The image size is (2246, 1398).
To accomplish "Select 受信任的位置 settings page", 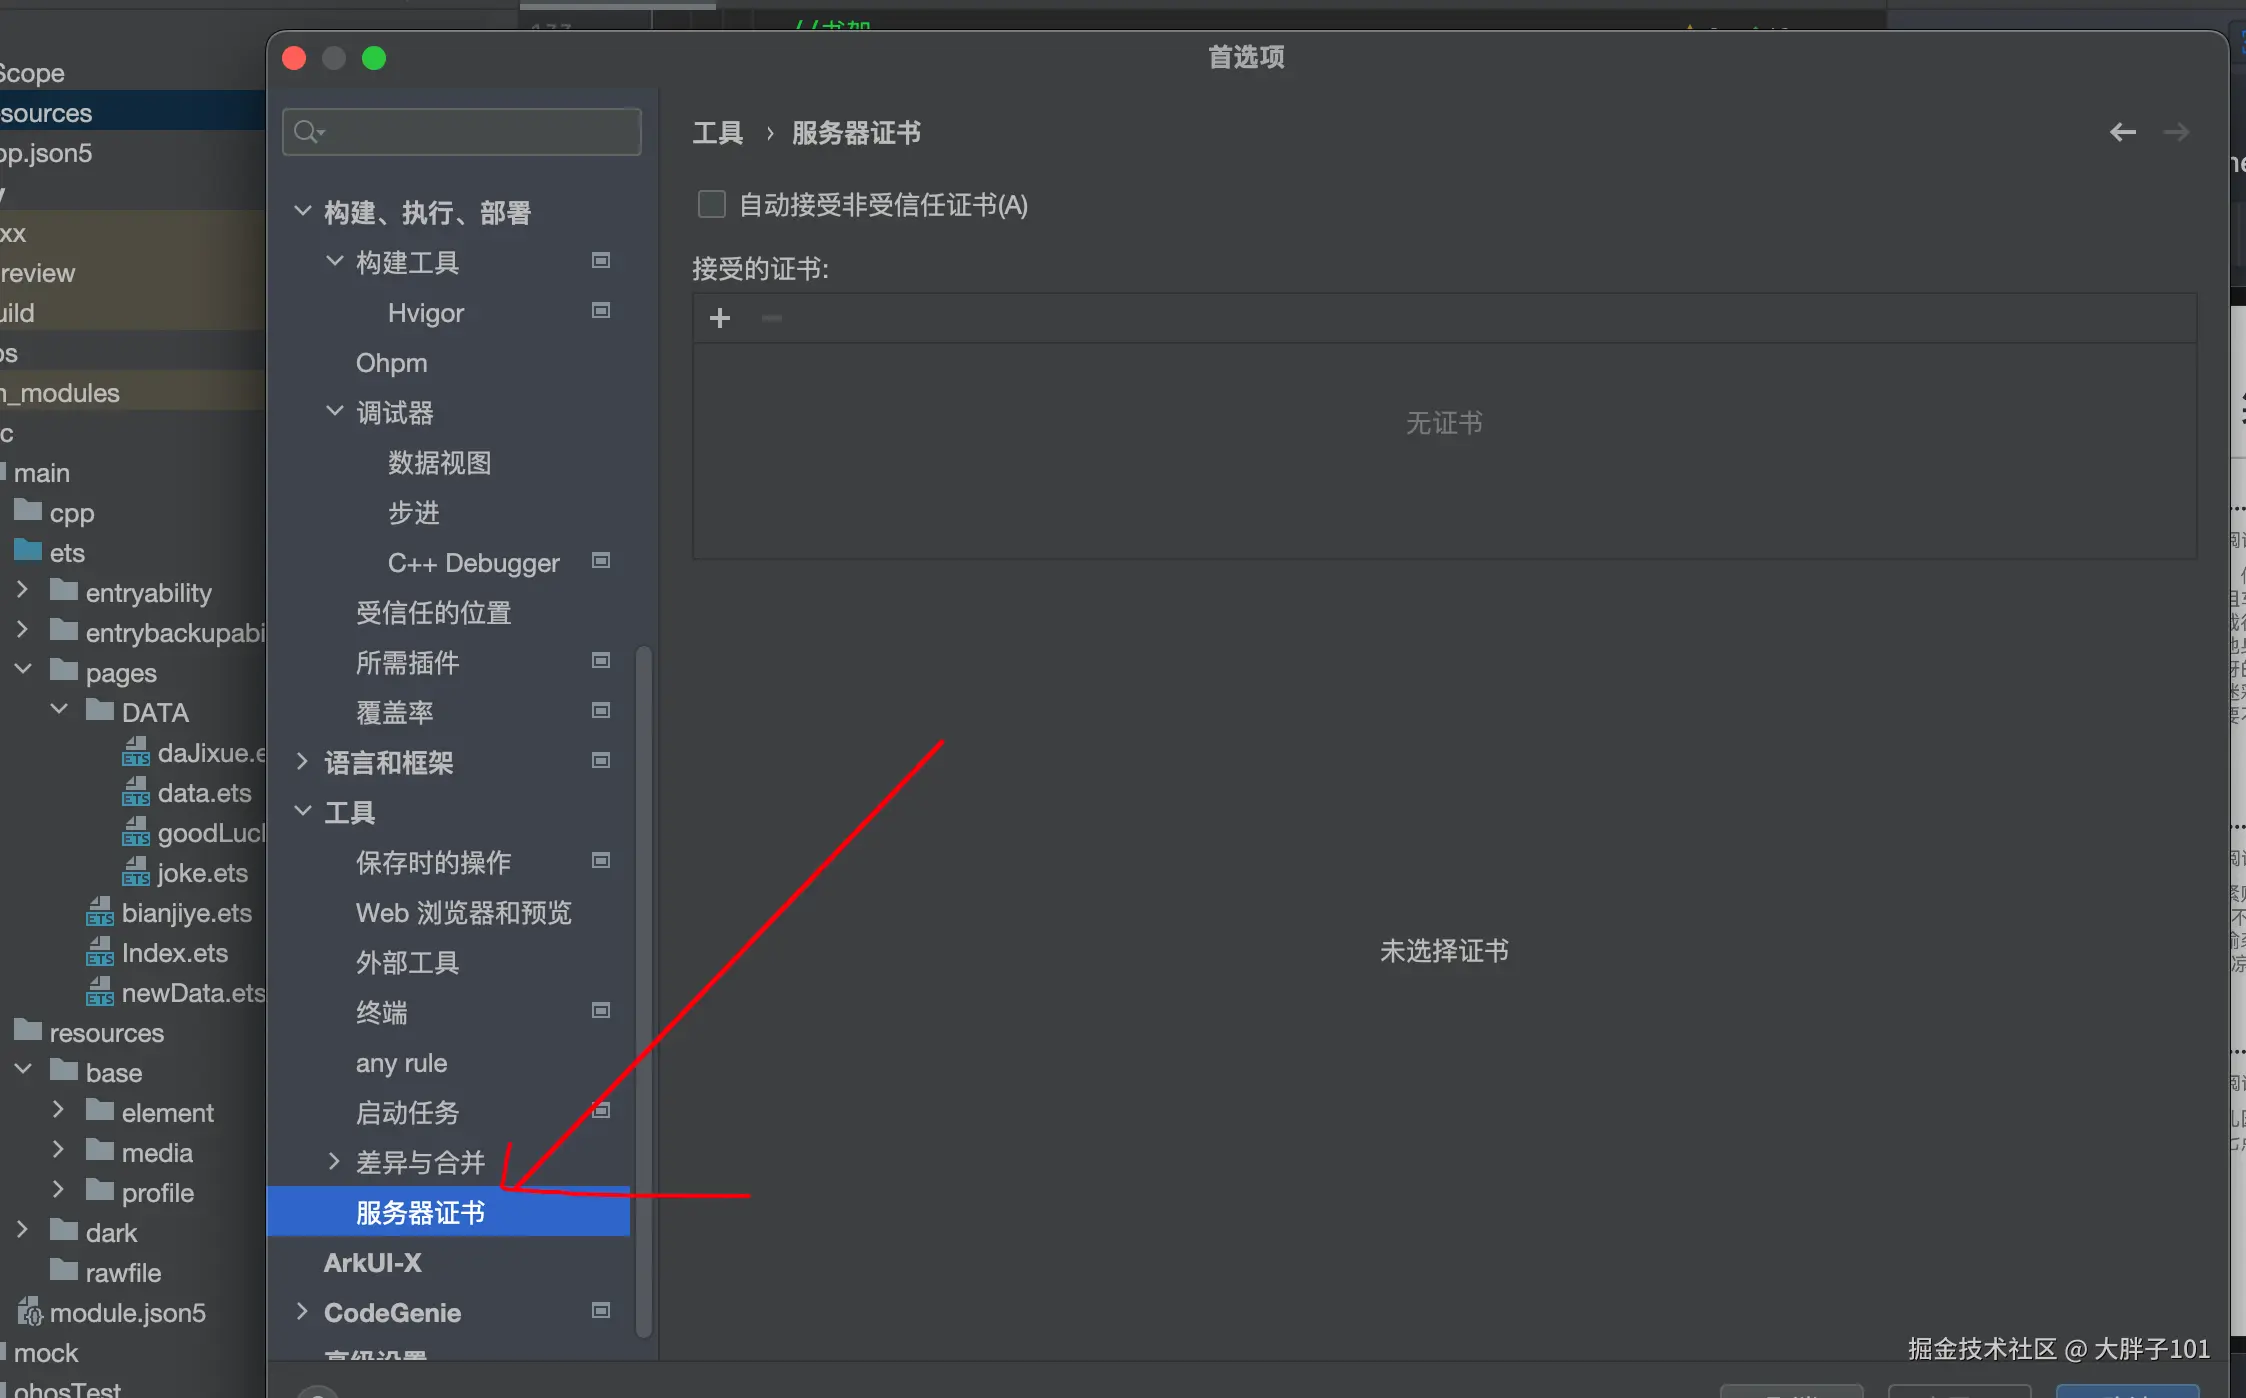I will click(x=433, y=613).
